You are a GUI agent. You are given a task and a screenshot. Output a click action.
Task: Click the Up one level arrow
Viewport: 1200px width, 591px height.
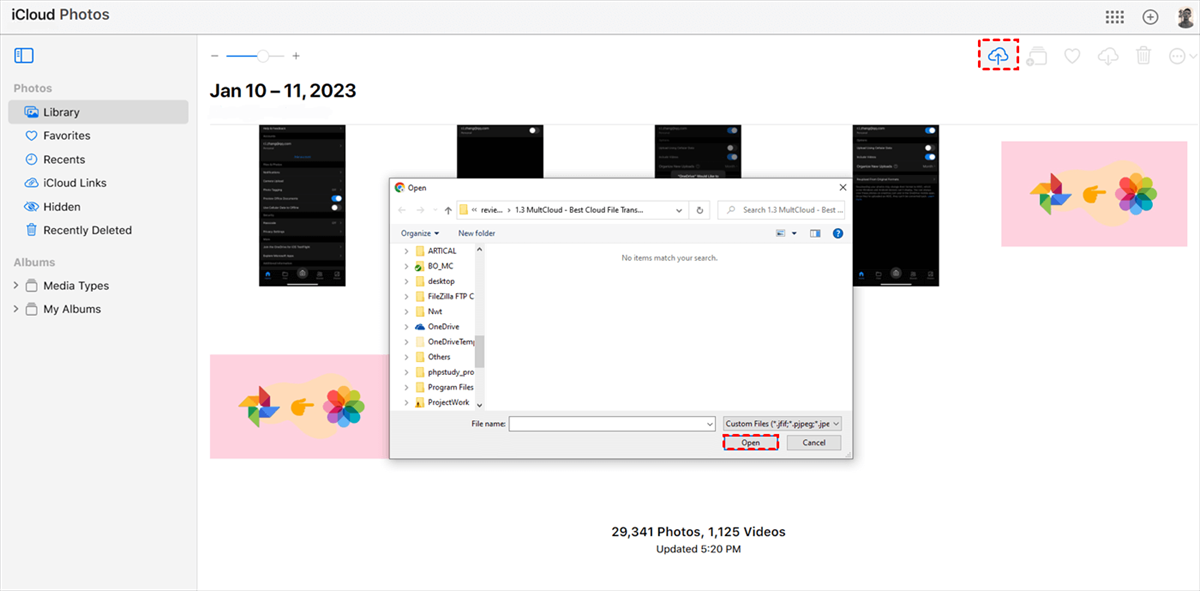pyautogui.click(x=448, y=210)
